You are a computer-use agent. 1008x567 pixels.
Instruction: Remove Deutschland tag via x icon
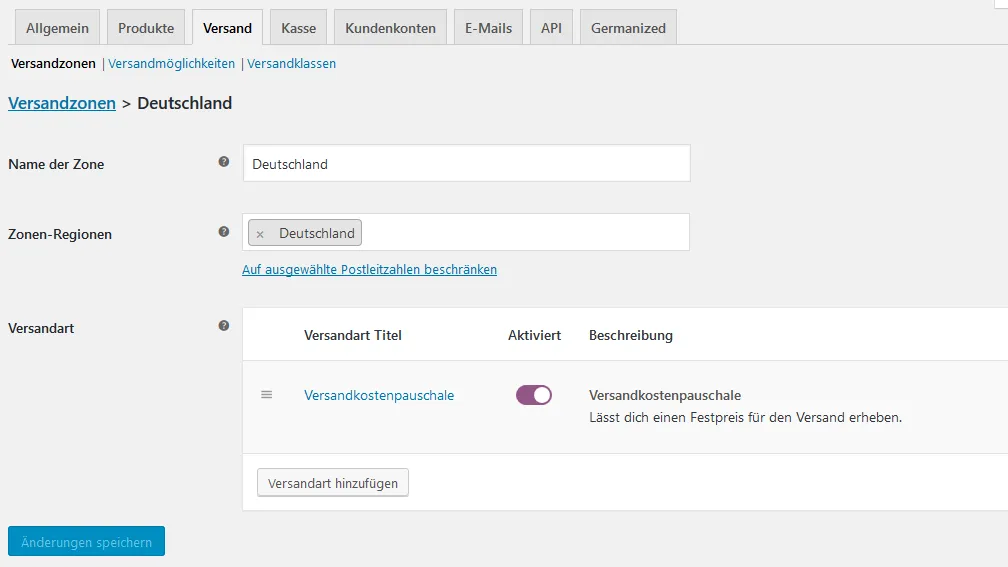pyautogui.click(x=260, y=234)
